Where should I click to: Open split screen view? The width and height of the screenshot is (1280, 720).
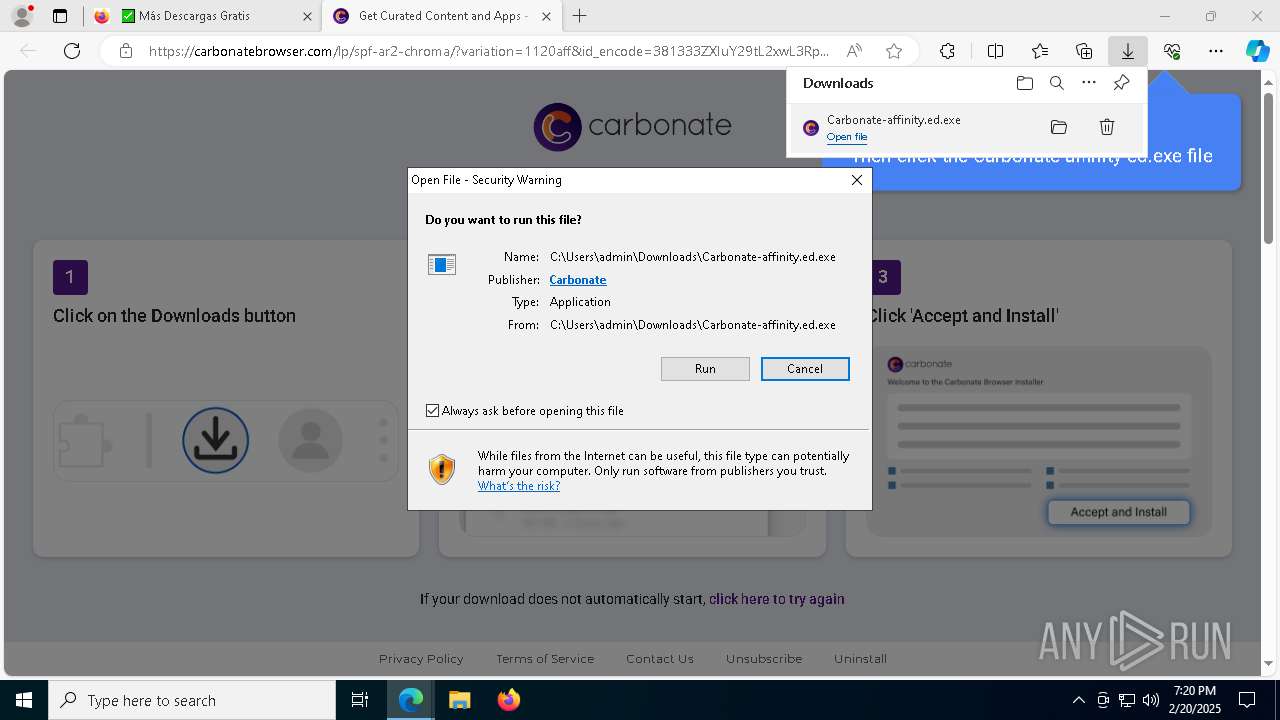995,51
